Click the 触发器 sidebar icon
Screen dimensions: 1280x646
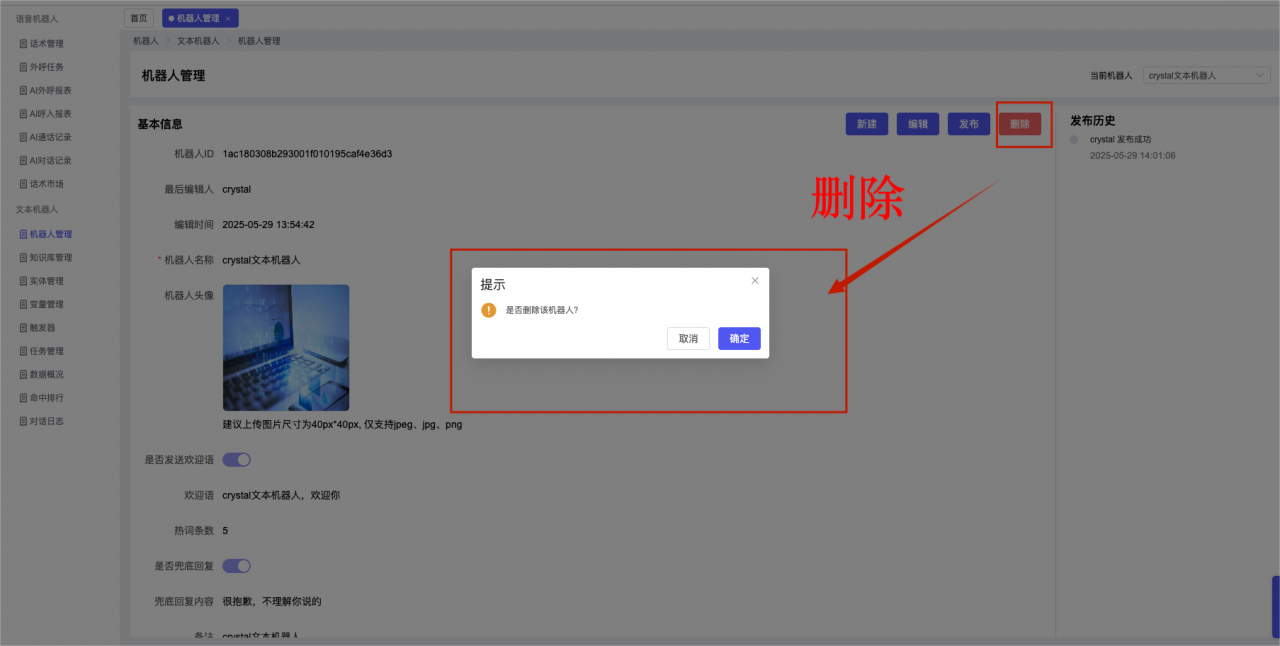(24, 328)
